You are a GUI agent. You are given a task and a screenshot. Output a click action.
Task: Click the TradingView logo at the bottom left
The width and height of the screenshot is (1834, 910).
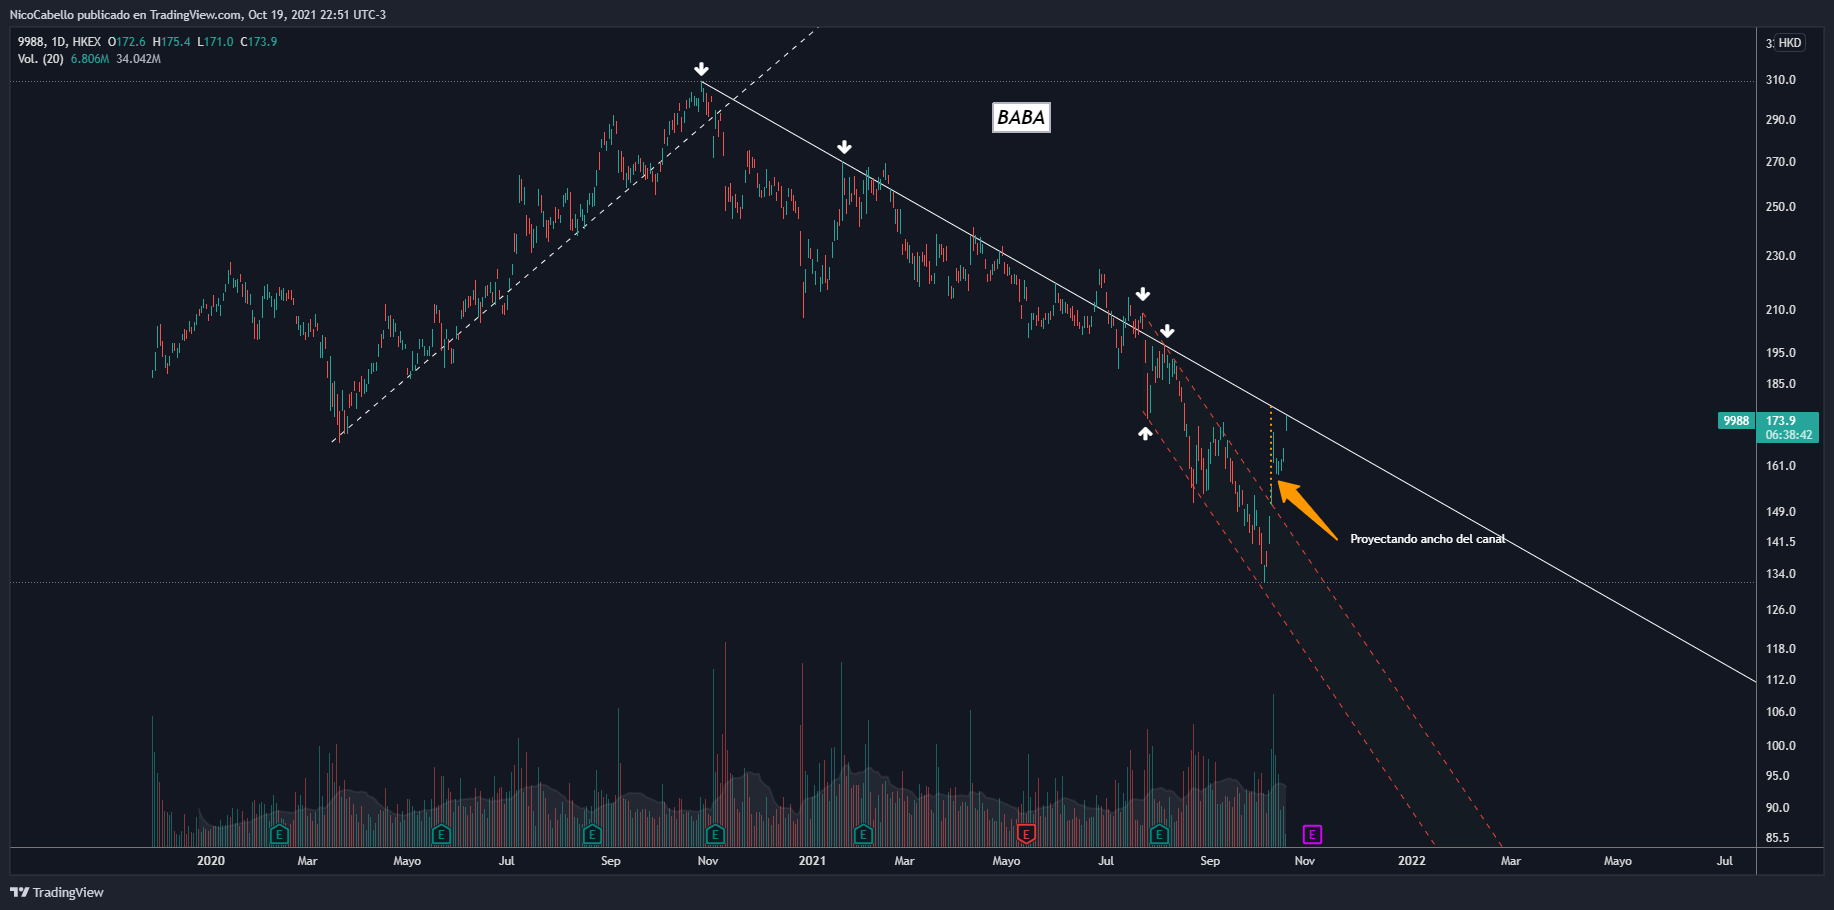click(57, 892)
